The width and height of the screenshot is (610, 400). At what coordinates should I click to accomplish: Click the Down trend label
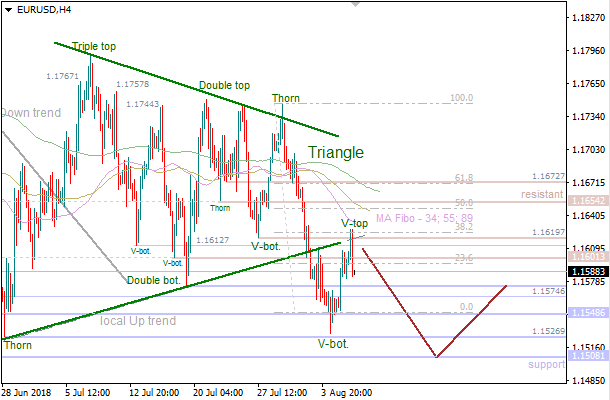pos(28,113)
